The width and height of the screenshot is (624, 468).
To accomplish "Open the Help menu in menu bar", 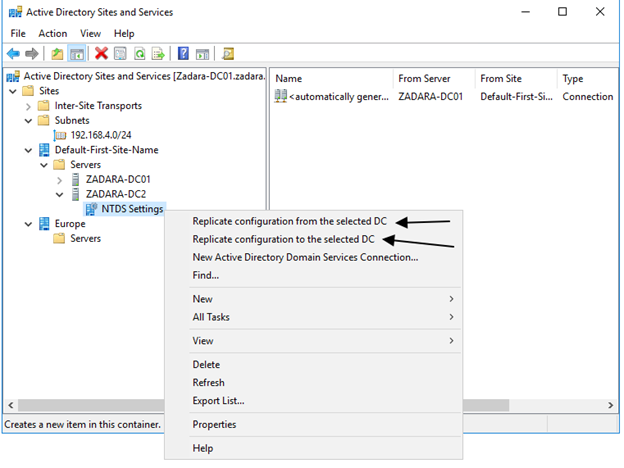I will 124,33.
